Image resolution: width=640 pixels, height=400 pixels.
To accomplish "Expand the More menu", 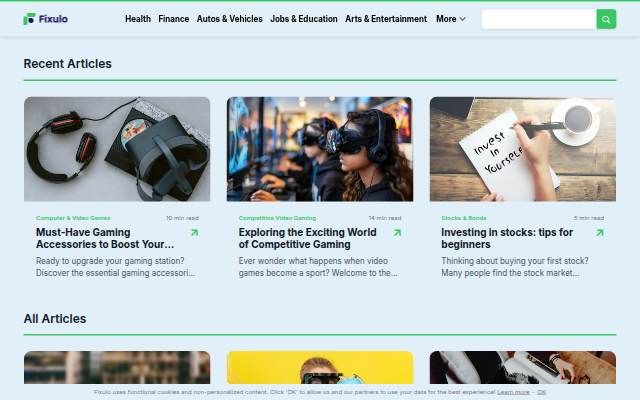I will click(x=451, y=19).
